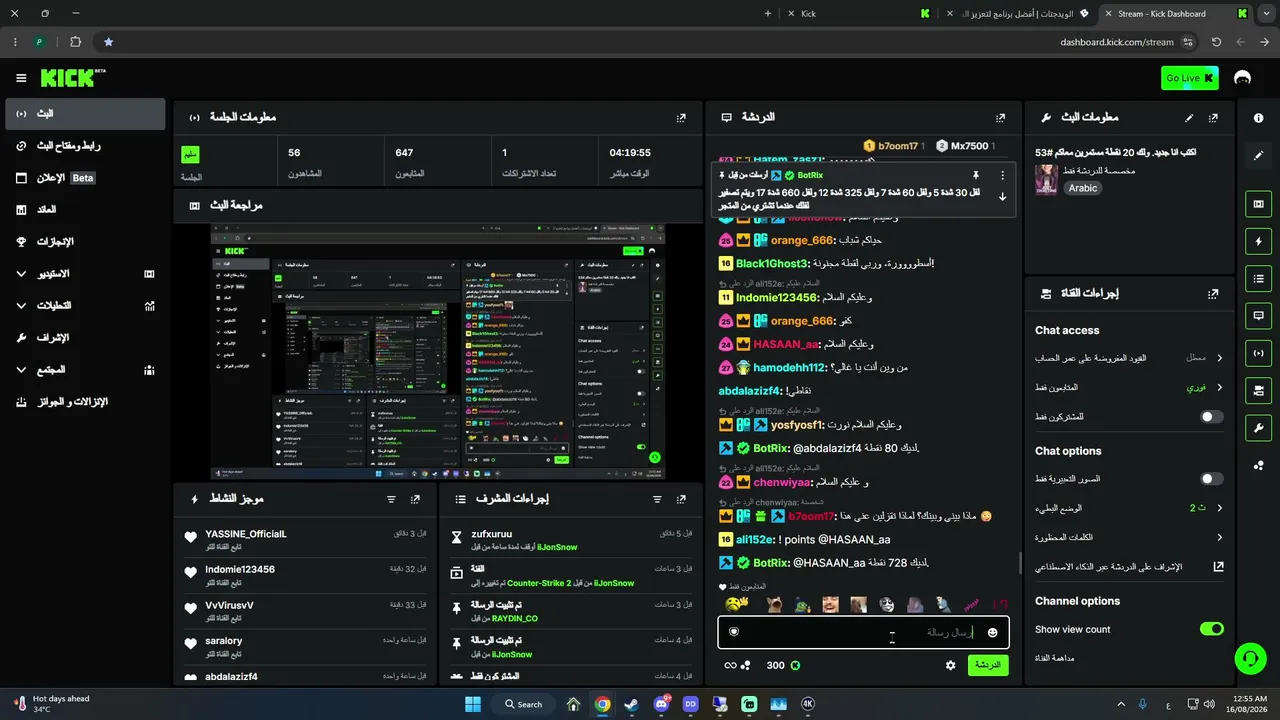1280x720 pixels.
Task: Disable Show view count switch
Action: coord(1211,629)
